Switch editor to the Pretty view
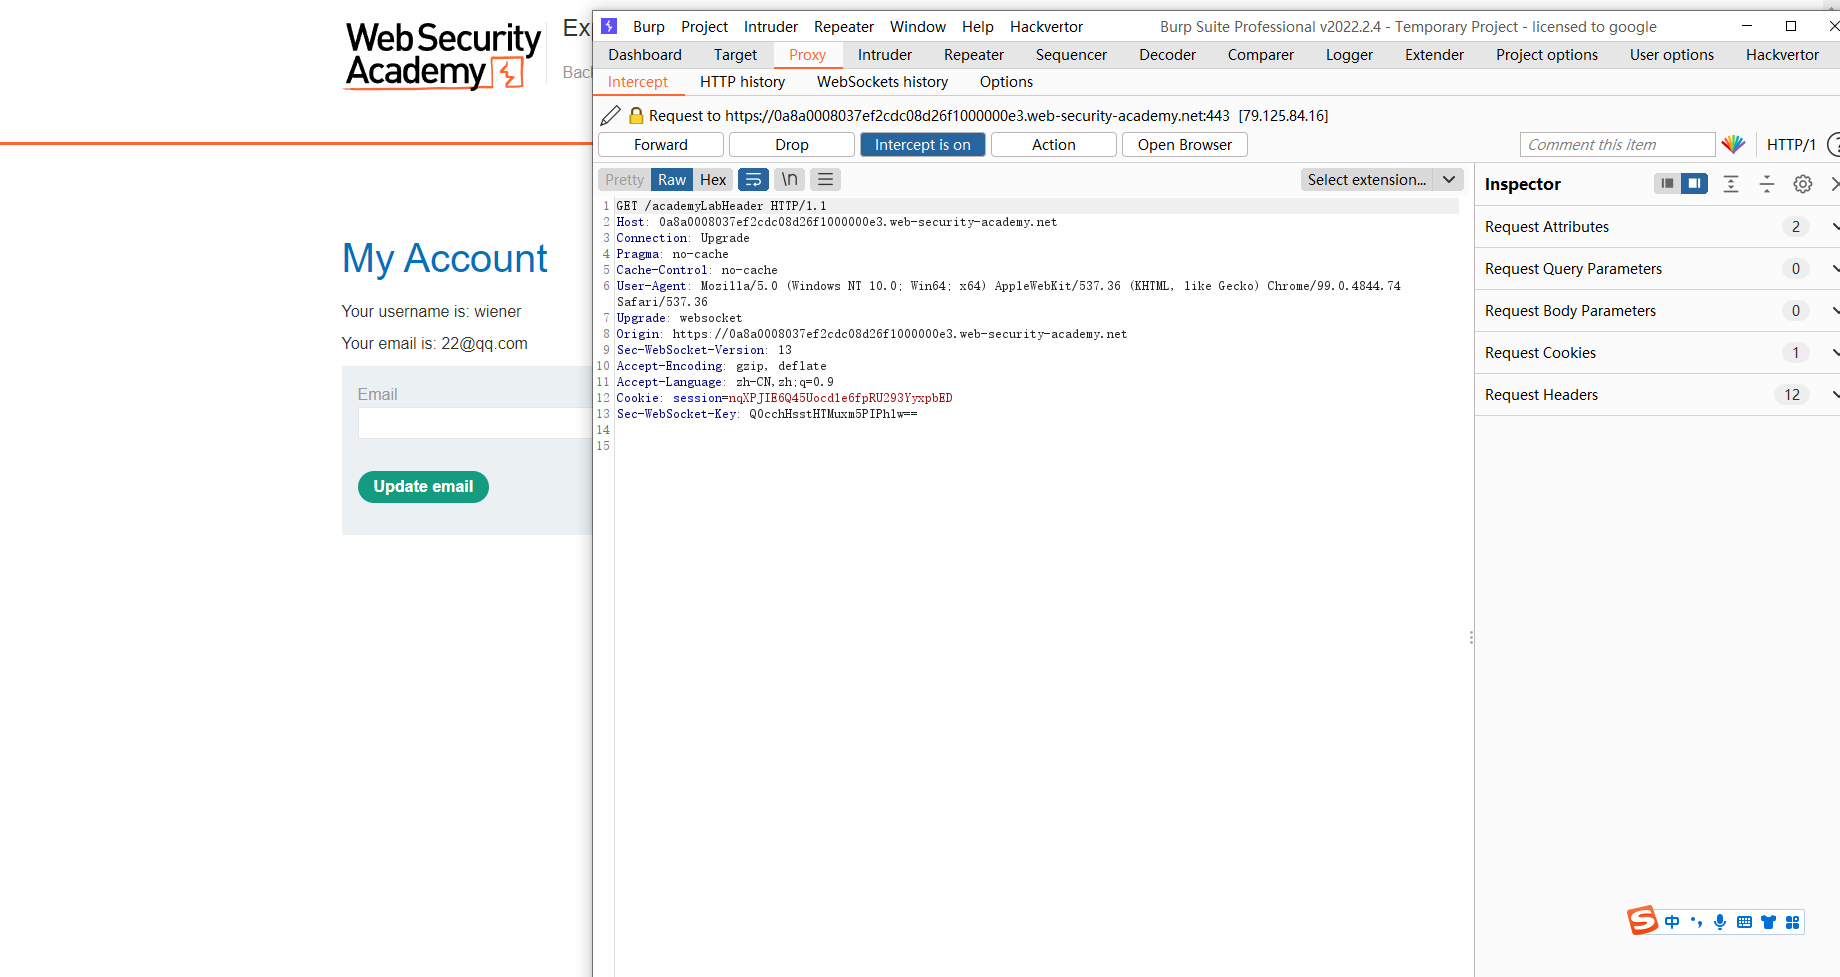The width and height of the screenshot is (1840, 977). point(624,180)
